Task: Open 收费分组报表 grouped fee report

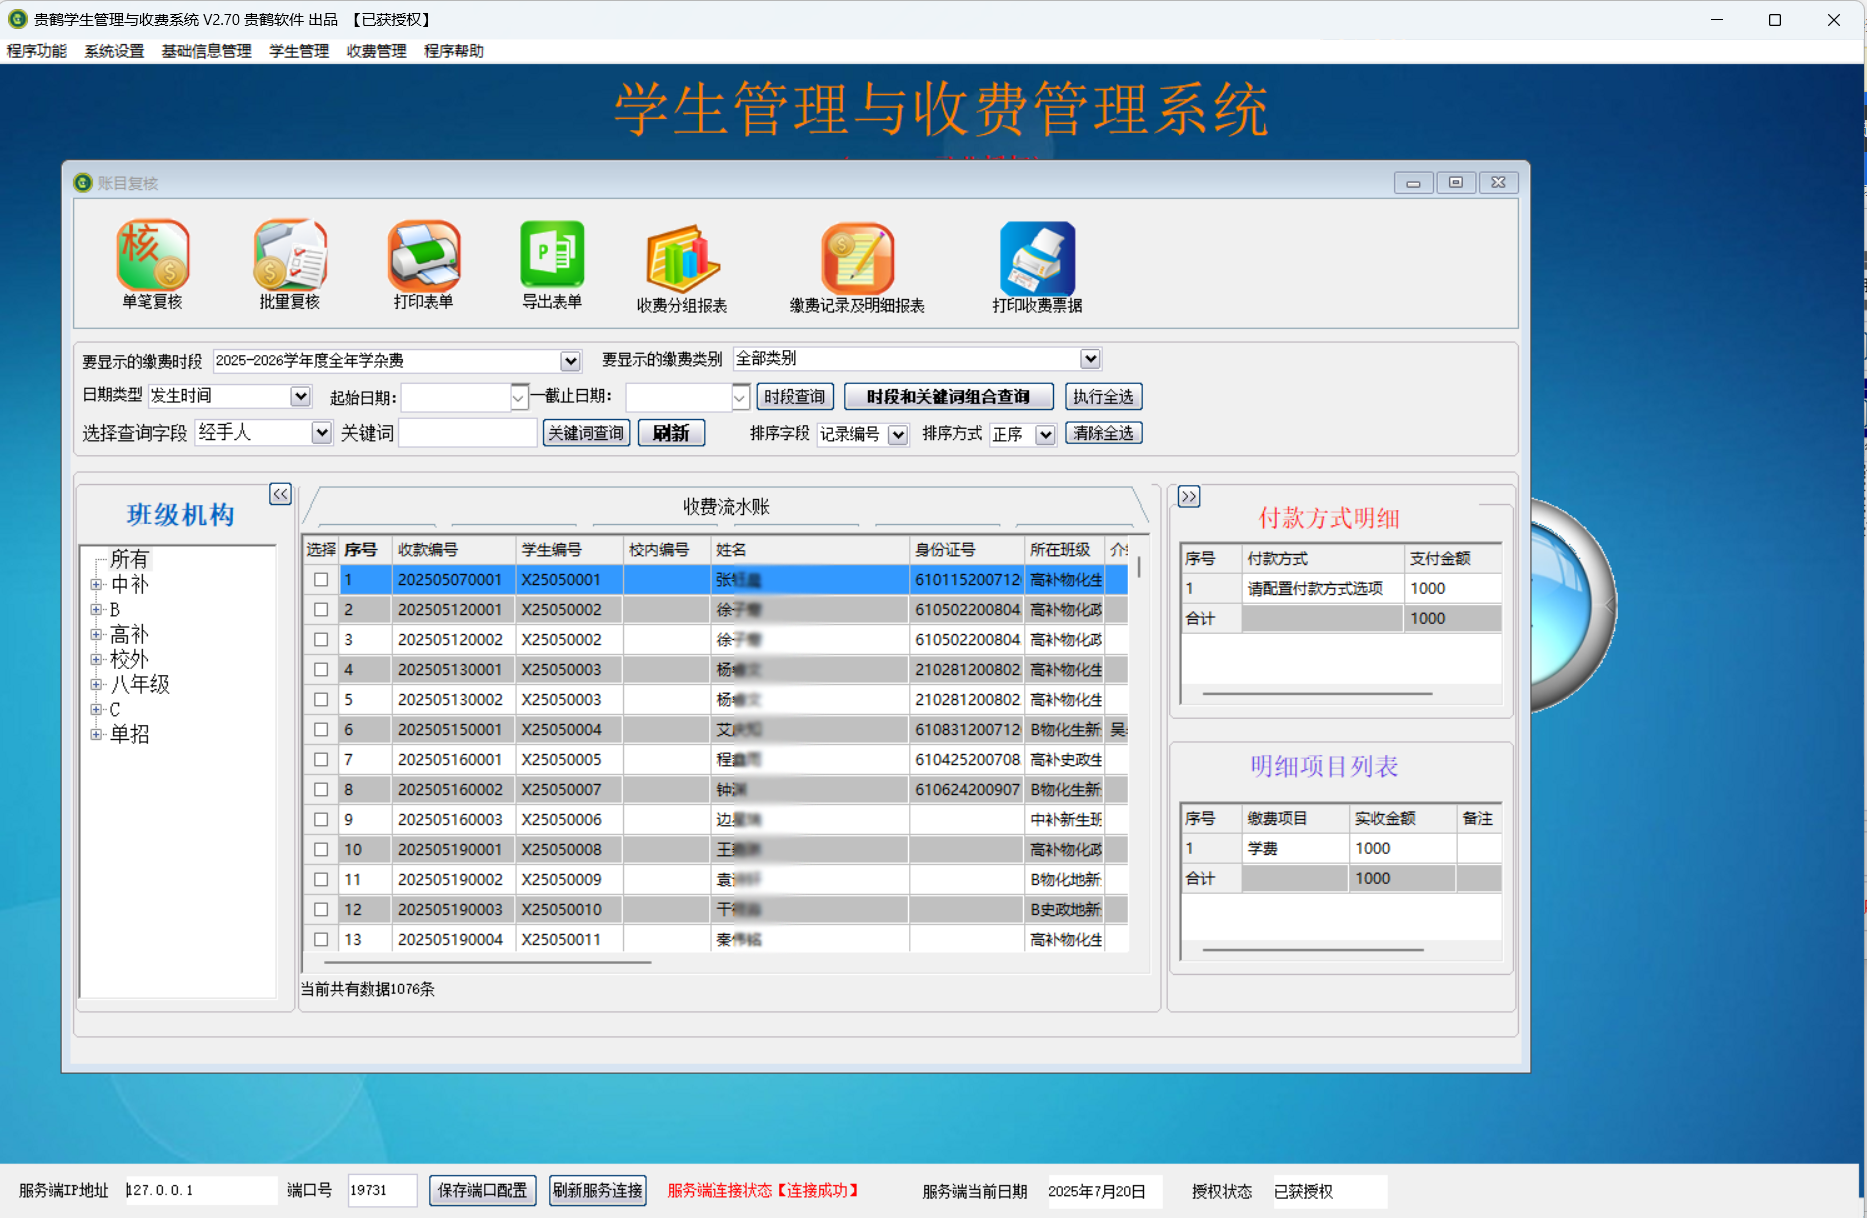Action: coord(681,263)
